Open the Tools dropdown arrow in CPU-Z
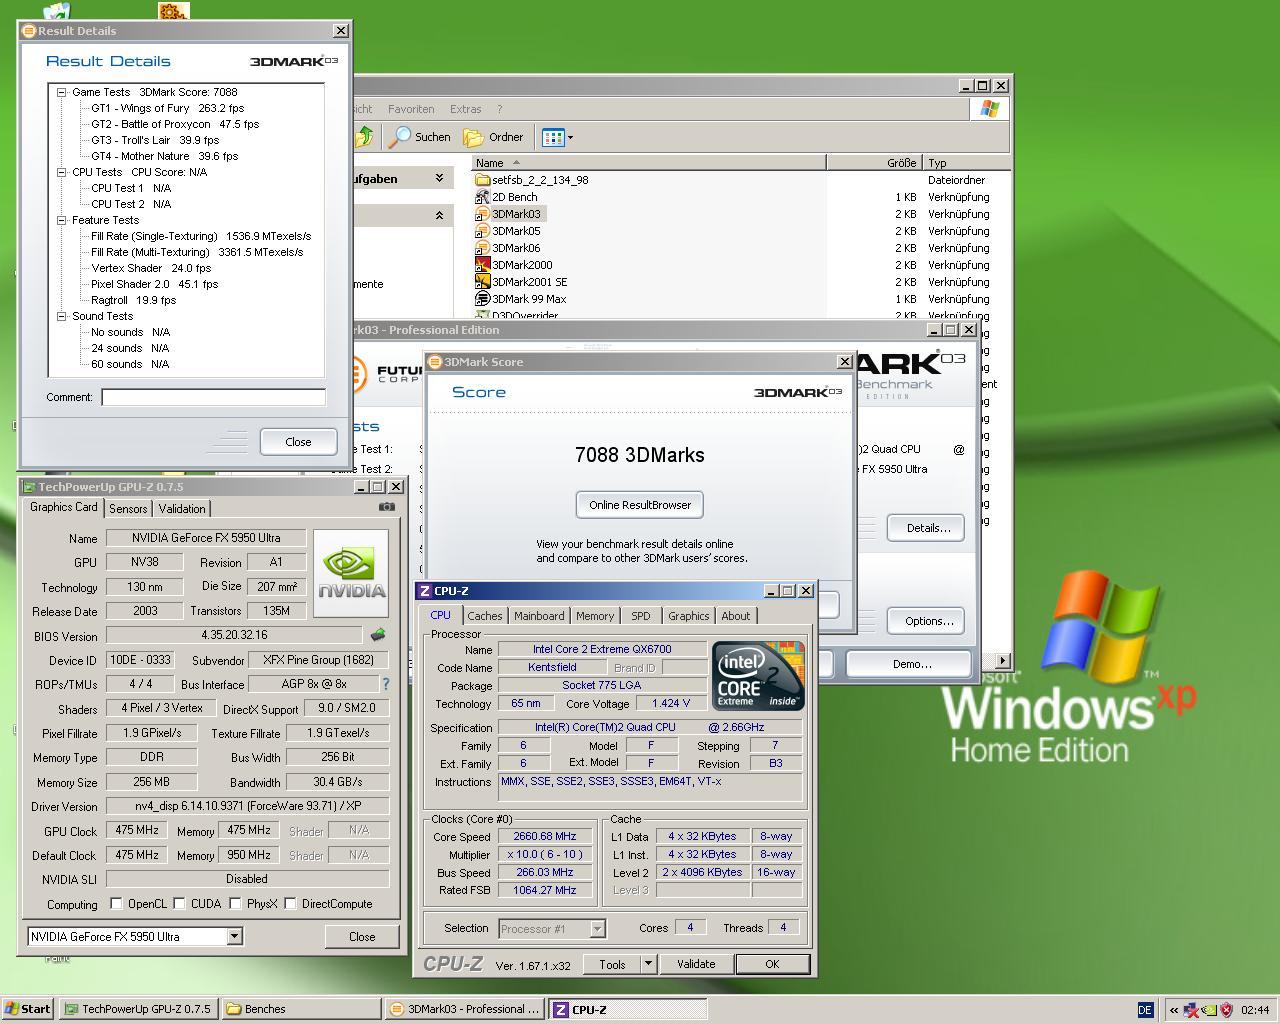1280x1024 pixels. click(648, 964)
